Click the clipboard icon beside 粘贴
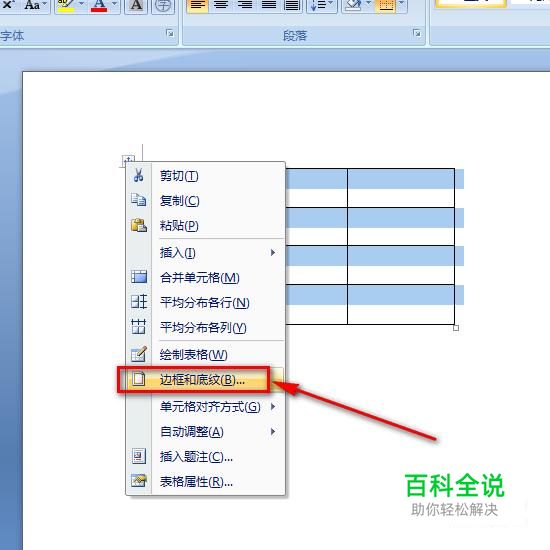The height and width of the screenshot is (550, 550). point(139,225)
